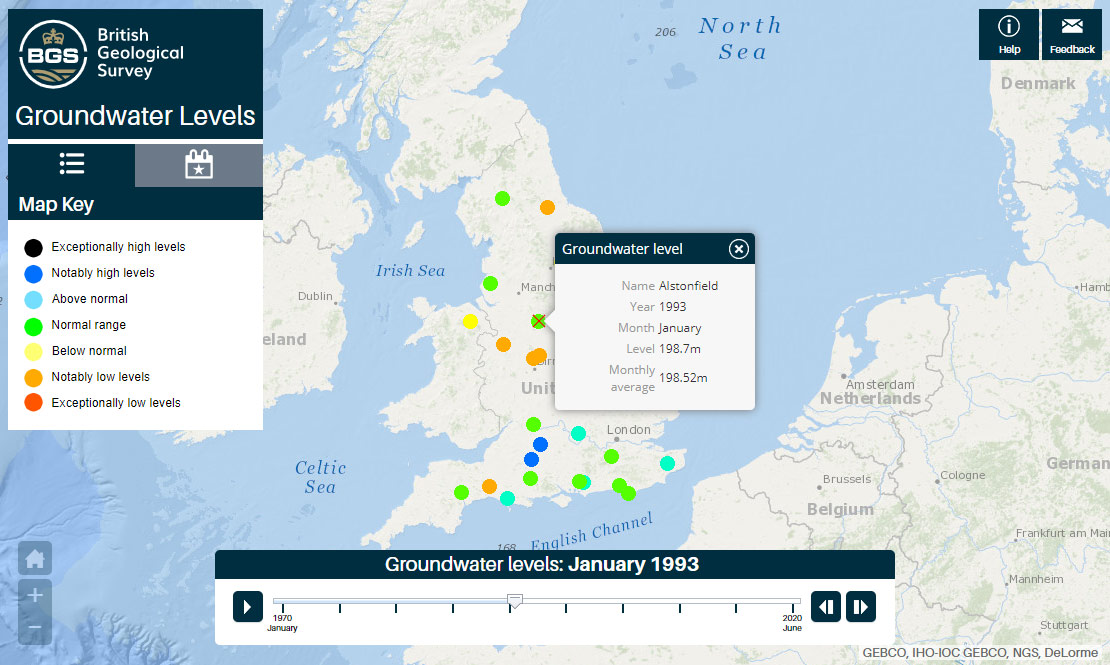Switch to the calendar events tab
Image resolution: width=1110 pixels, height=665 pixels.
pos(199,164)
